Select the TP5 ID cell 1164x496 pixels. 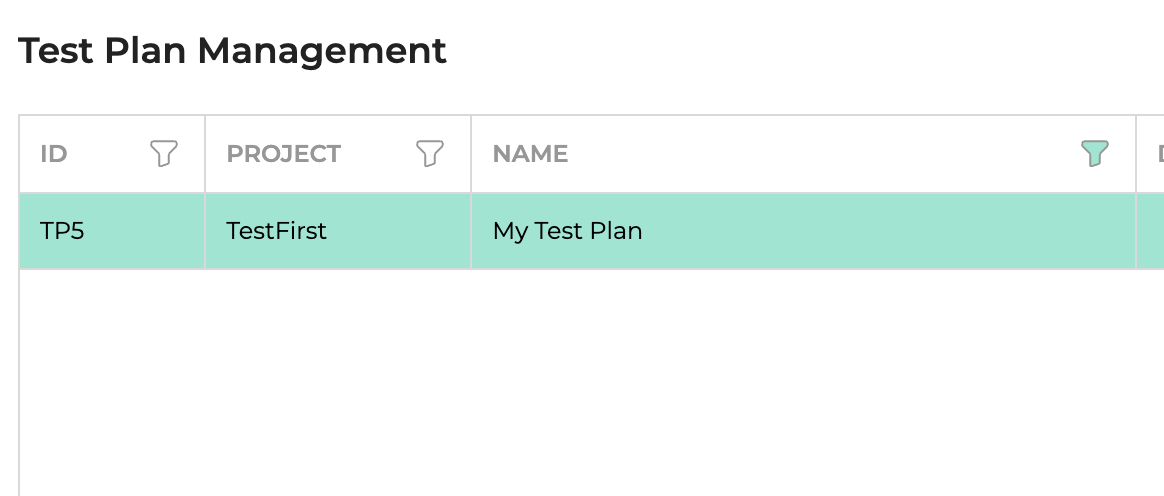[x=112, y=231]
